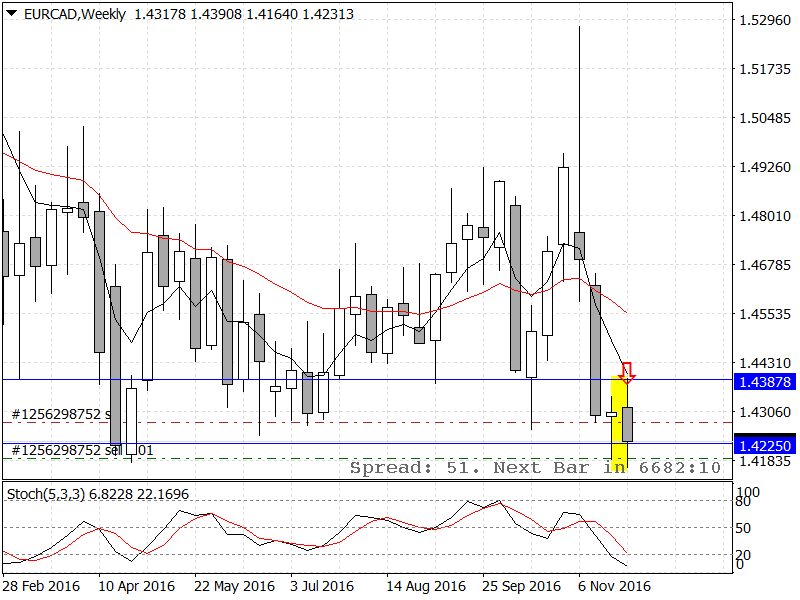Click the 1.45535 price scale value
800x600 pixels.
pyautogui.click(x=765, y=314)
